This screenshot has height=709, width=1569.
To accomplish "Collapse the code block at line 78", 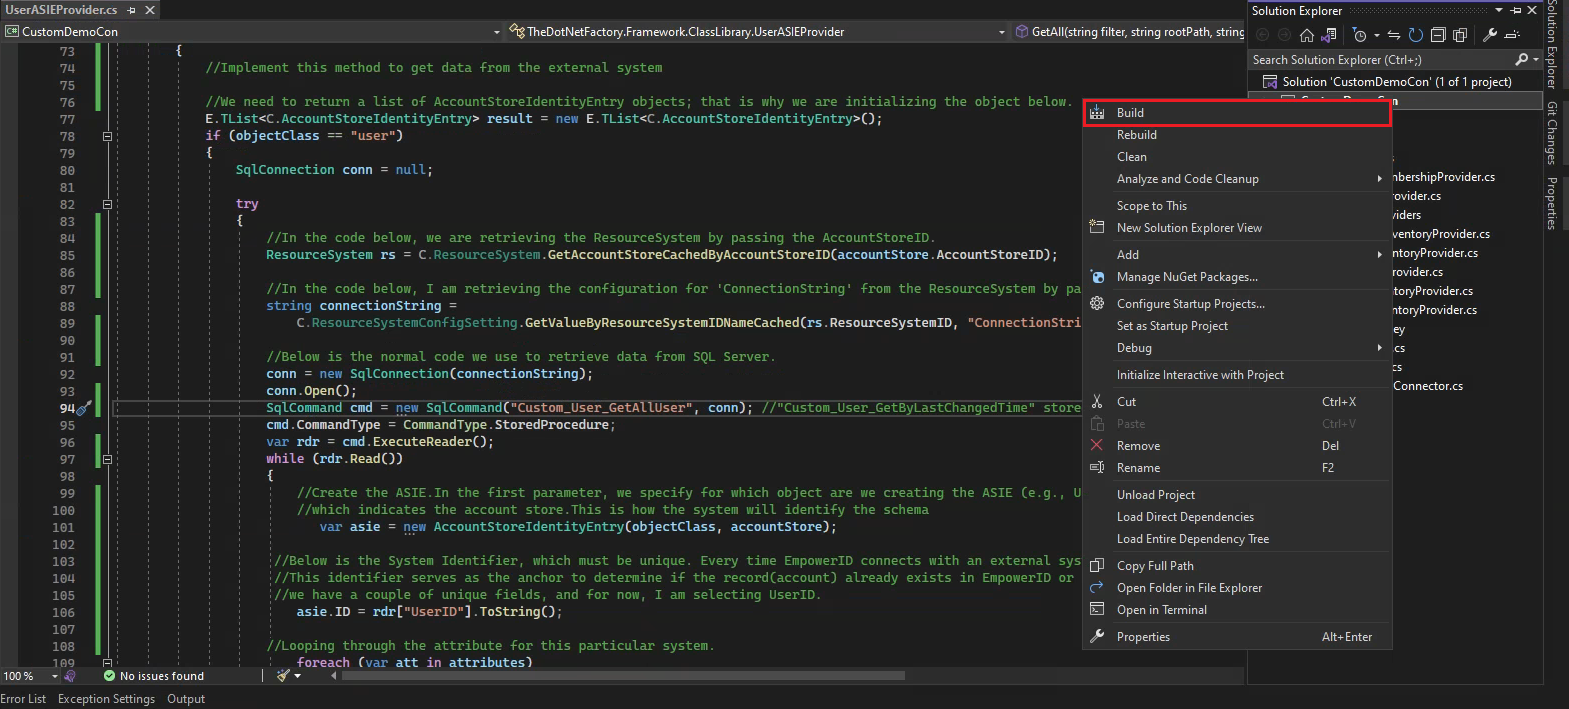I will 107,136.
